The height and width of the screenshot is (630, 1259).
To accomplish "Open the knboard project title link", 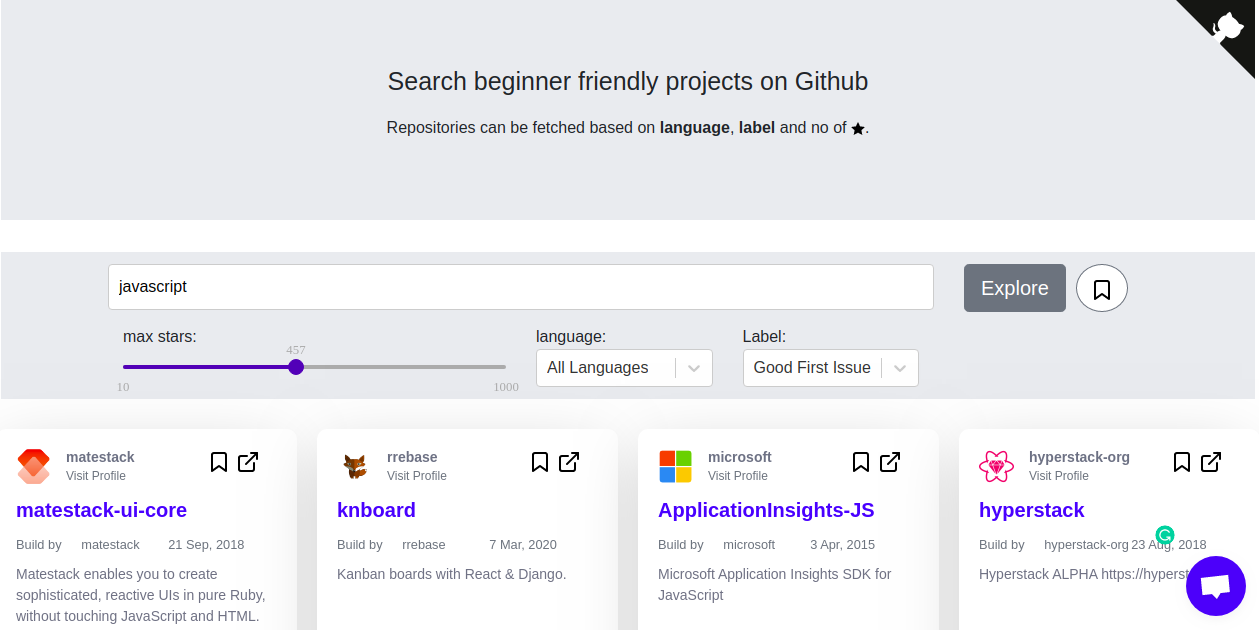I will click(376, 510).
